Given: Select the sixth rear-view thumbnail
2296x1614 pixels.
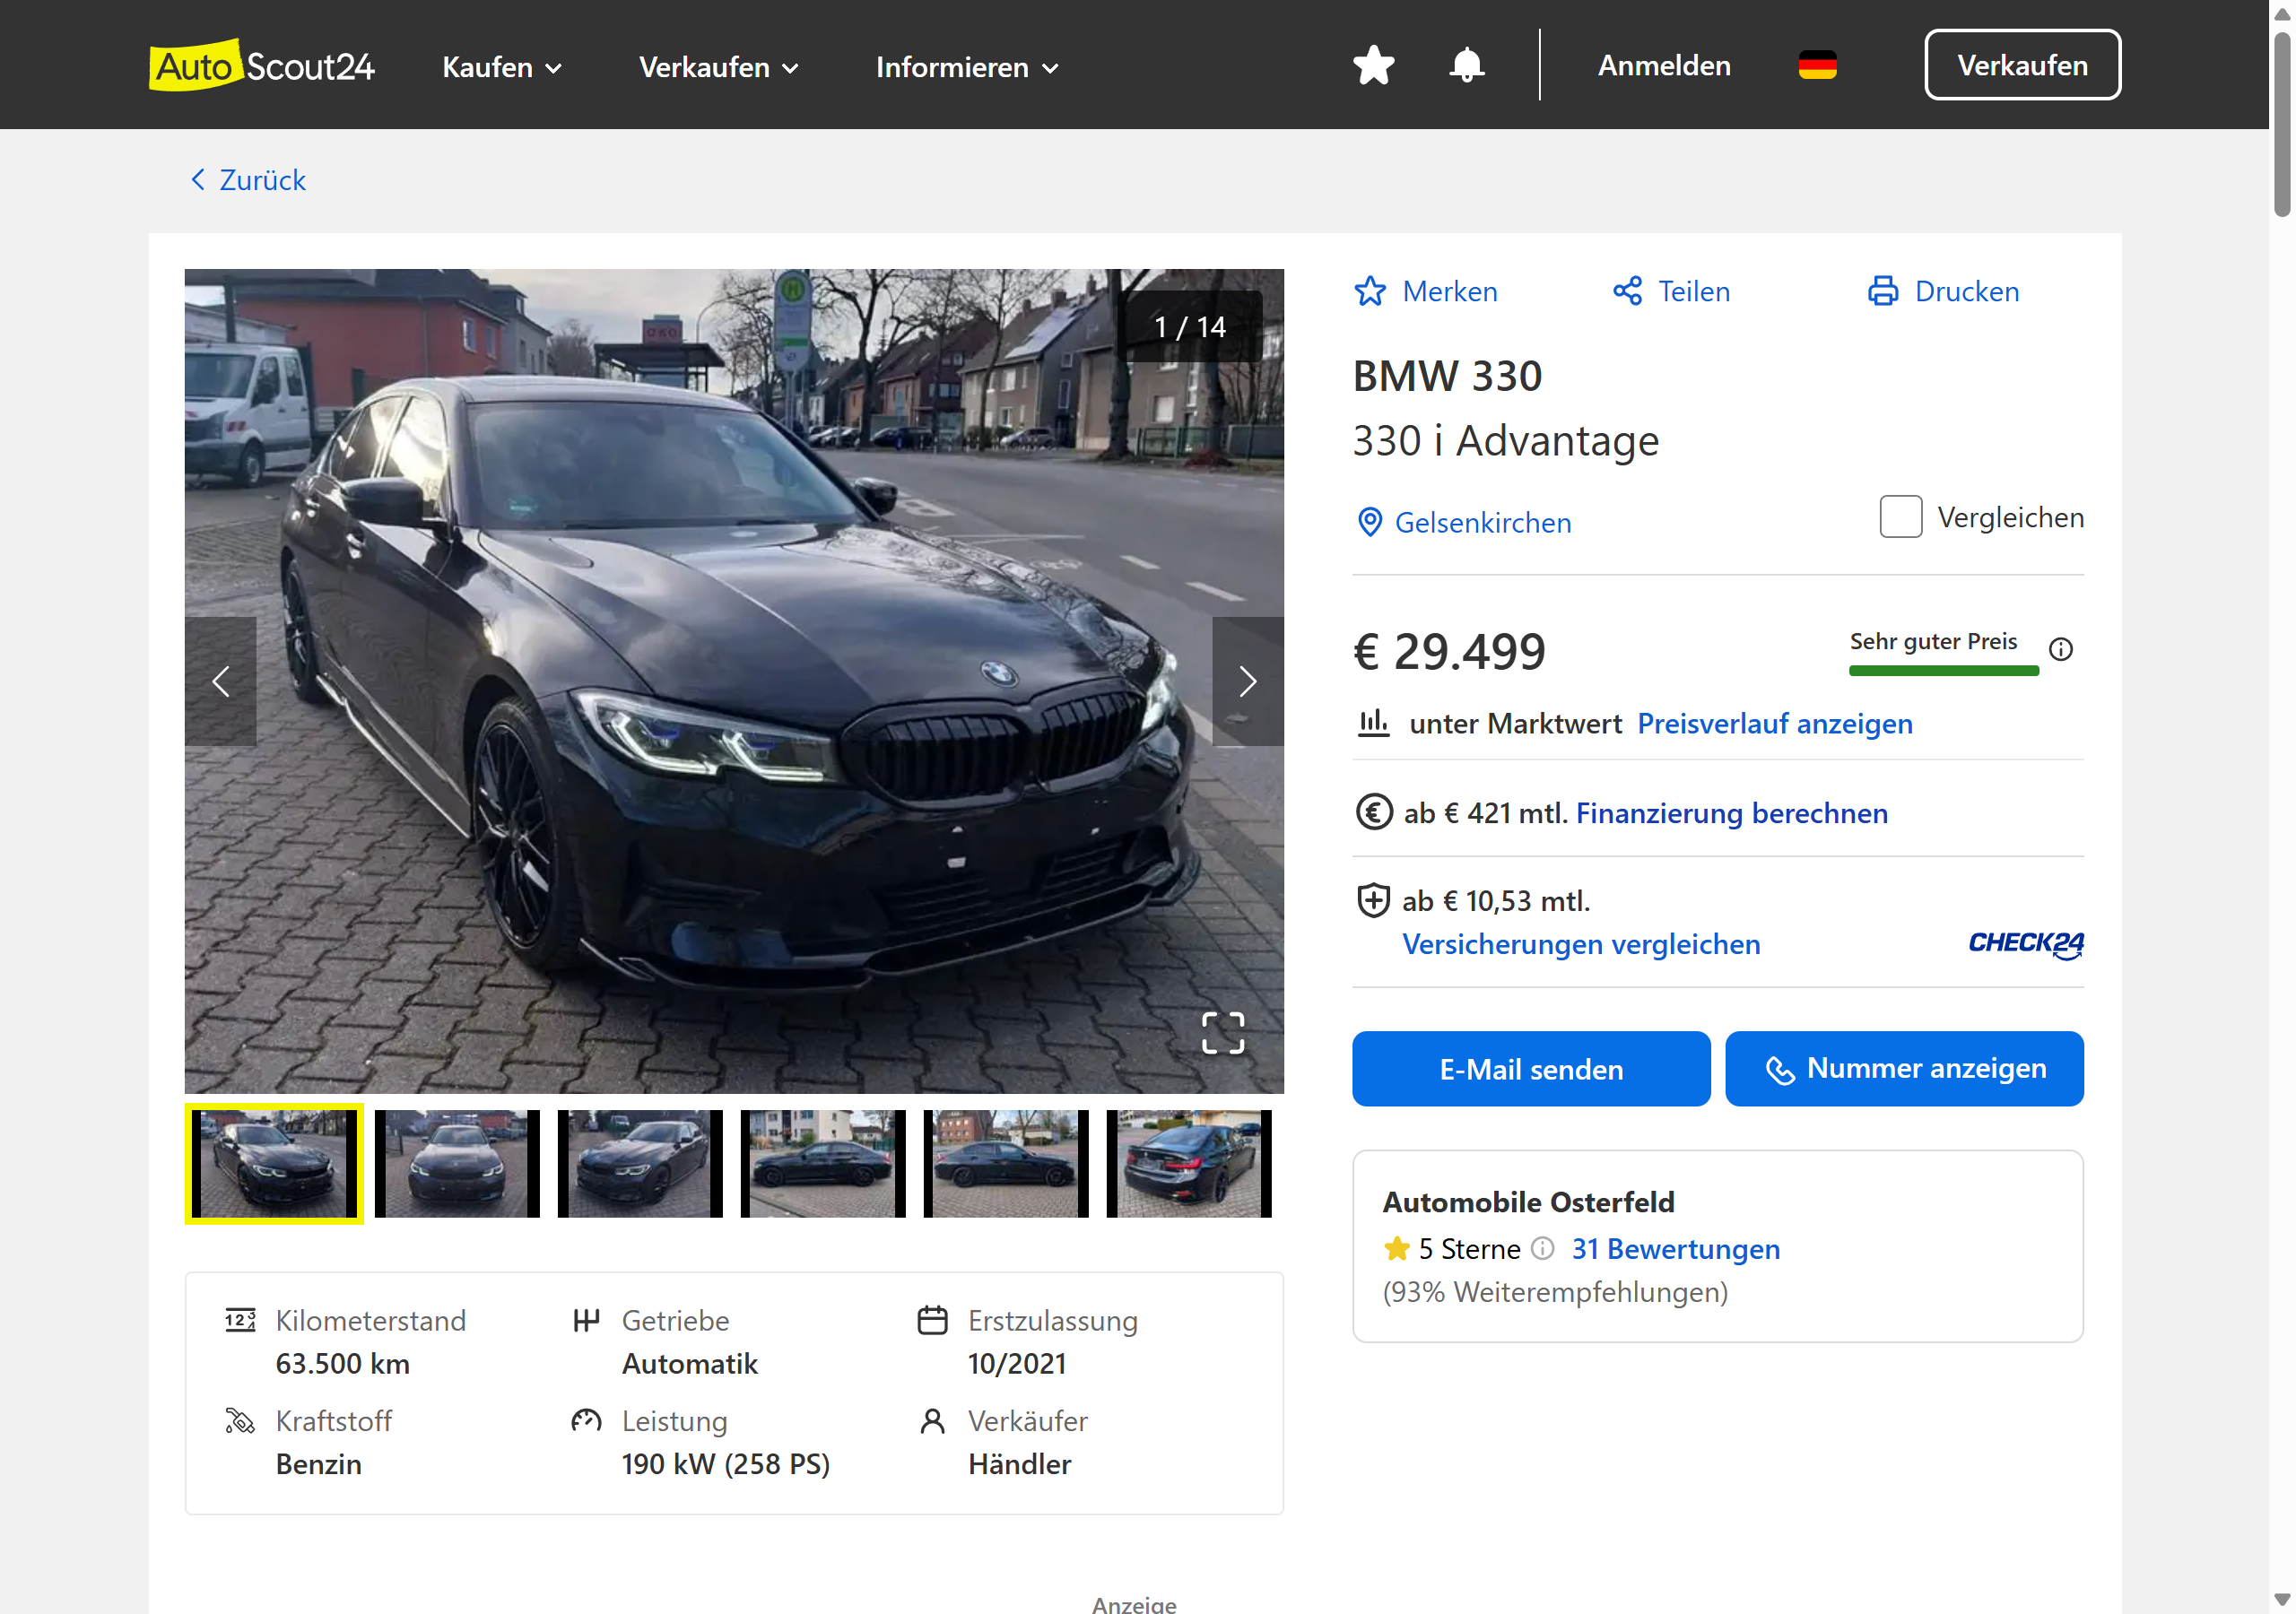Looking at the screenshot, I should tap(1189, 1164).
